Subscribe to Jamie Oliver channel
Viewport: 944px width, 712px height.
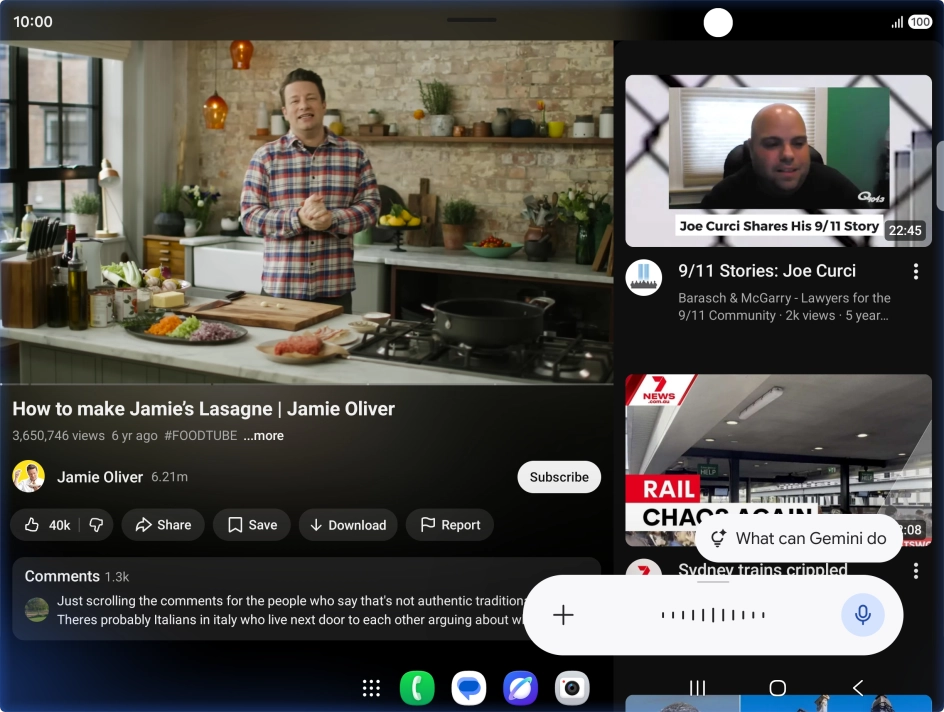point(559,477)
